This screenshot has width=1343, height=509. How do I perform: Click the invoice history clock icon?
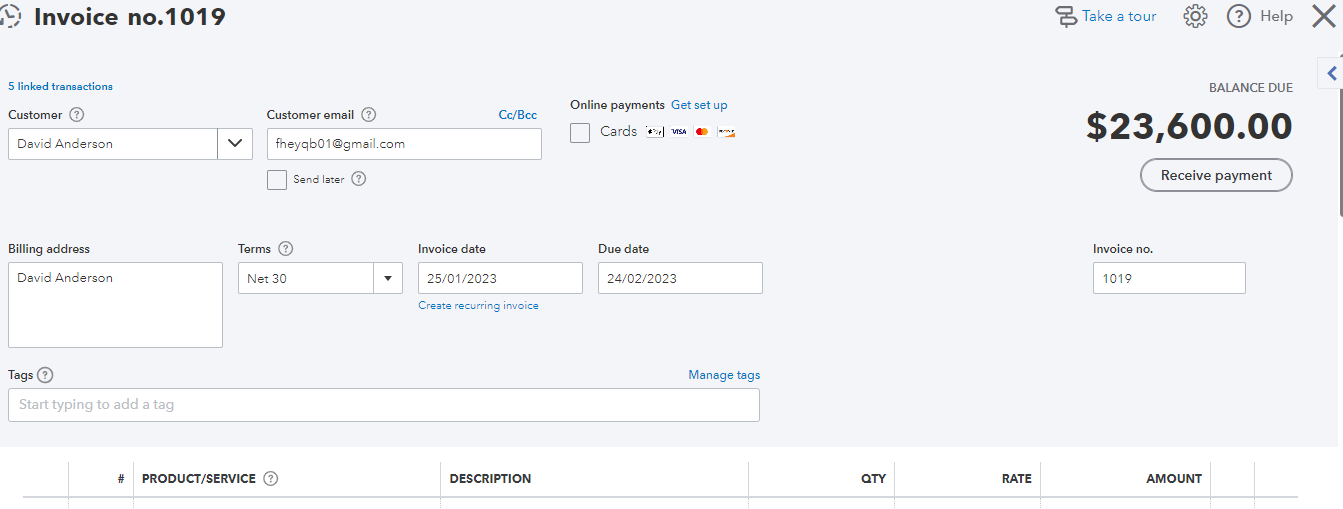click(10, 16)
